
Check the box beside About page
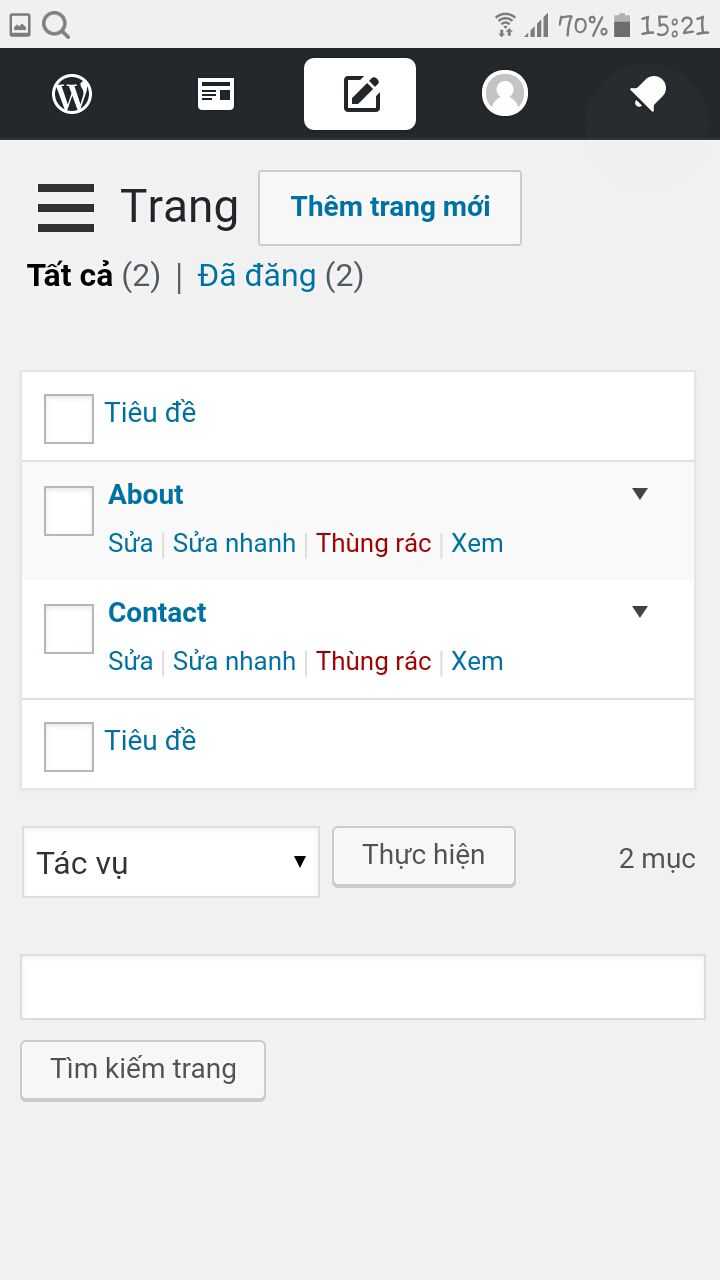[69, 510]
